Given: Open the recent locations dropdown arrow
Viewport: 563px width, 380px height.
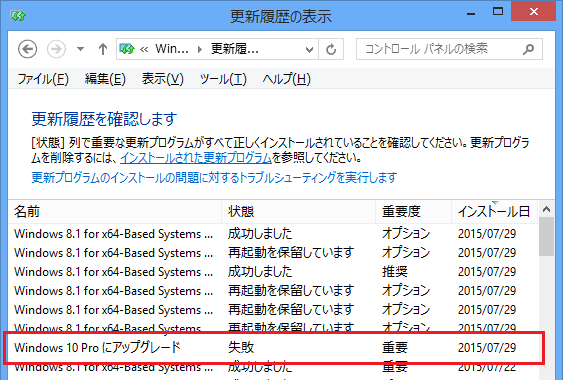Looking at the screenshot, I should 80,49.
